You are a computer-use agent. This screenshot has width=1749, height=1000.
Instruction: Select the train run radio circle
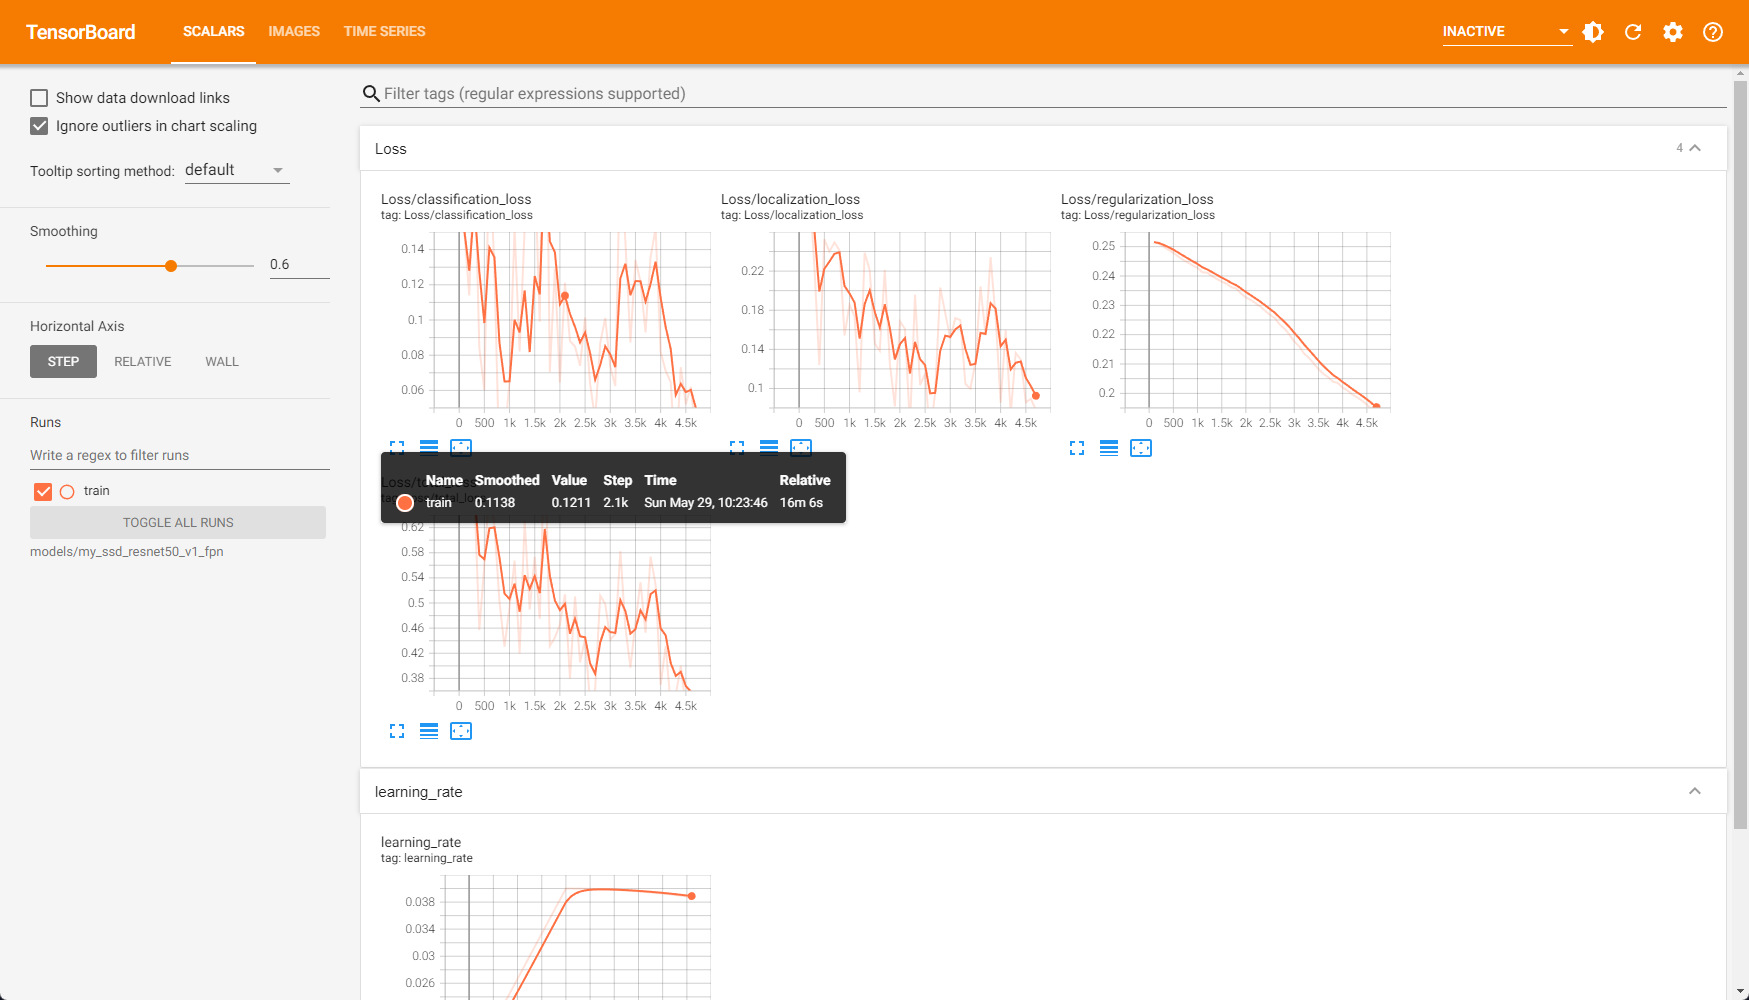tap(67, 492)
